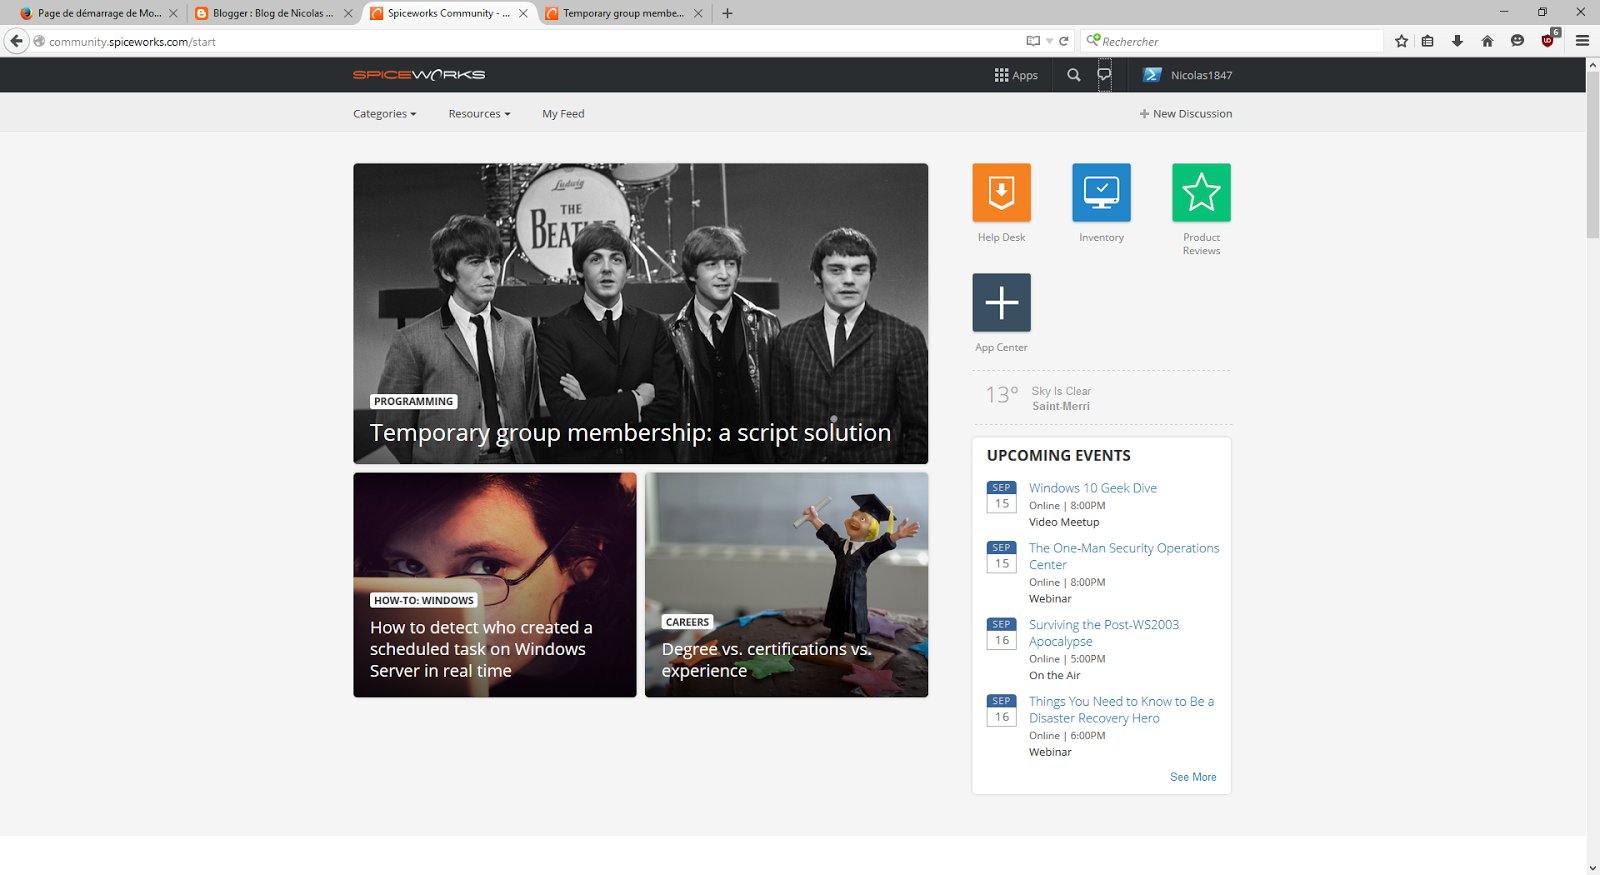This screenshot has width=1600, height=875.
Task: Expand the Categories dropdown
Action: tap(384, 114)
